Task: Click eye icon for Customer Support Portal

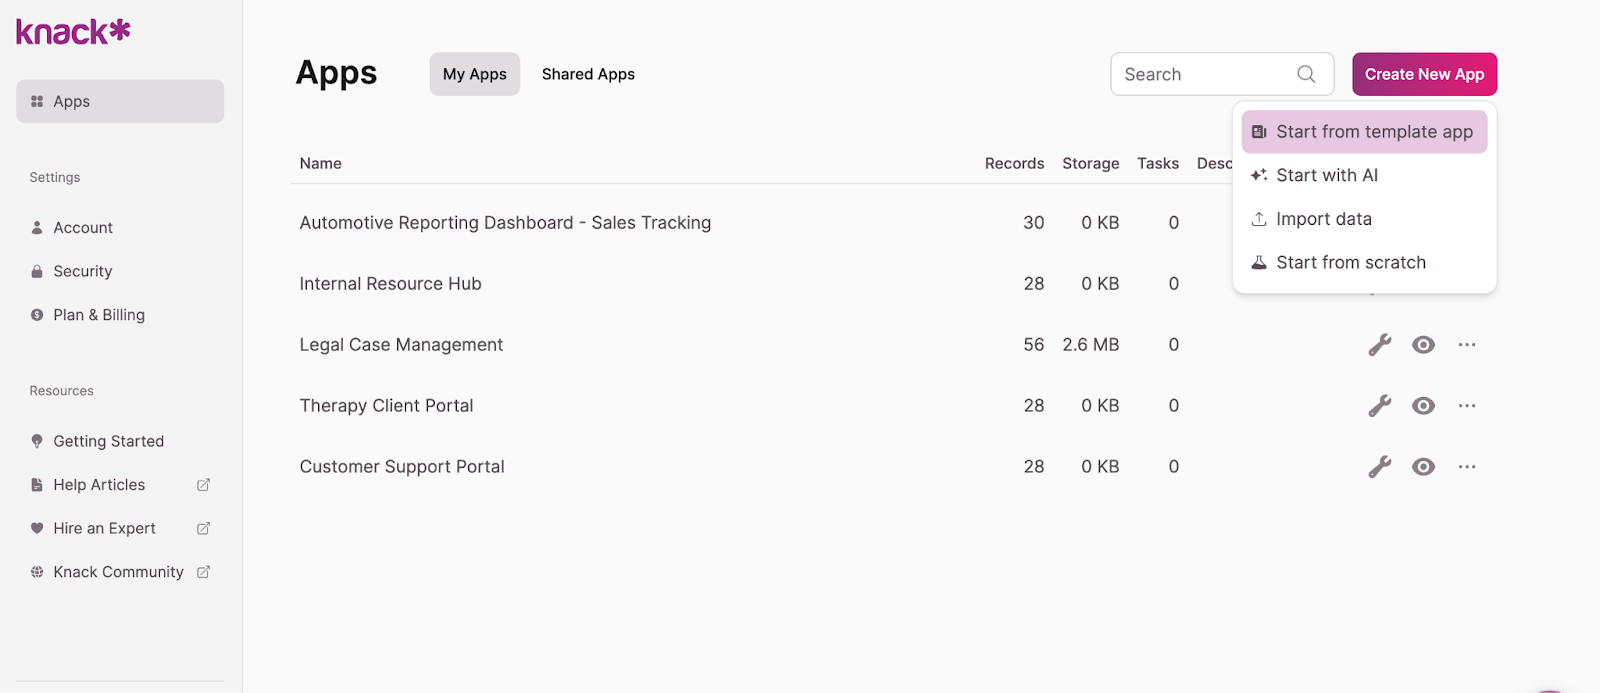Action: [1423, 467]
